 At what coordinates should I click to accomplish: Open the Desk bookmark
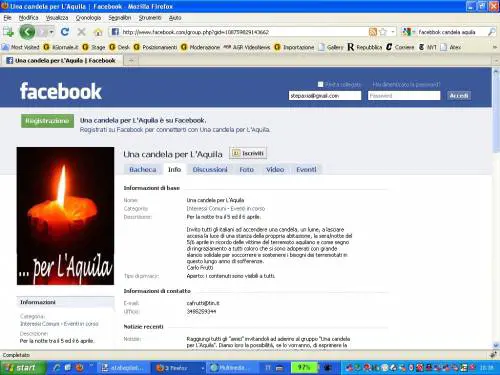click(x=119, y=47)
